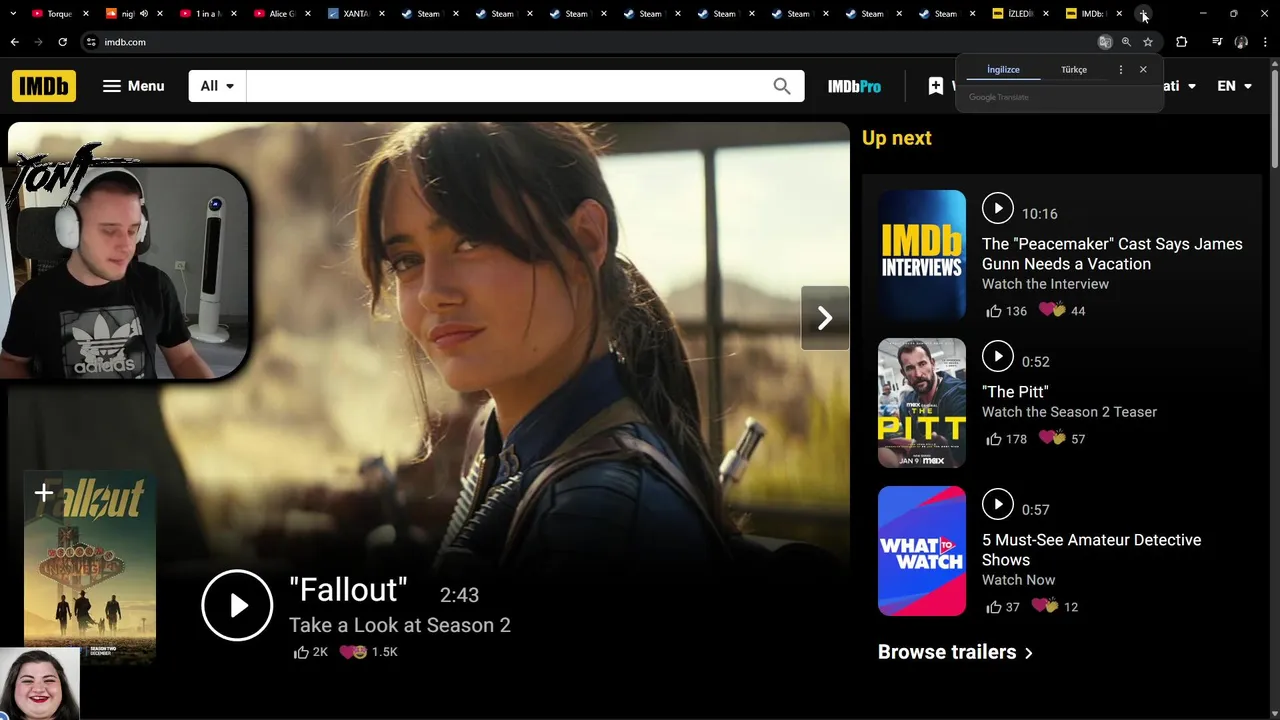View site information icon beside imdb.com
Screen dimensions: 1280x720
(91, 42)
